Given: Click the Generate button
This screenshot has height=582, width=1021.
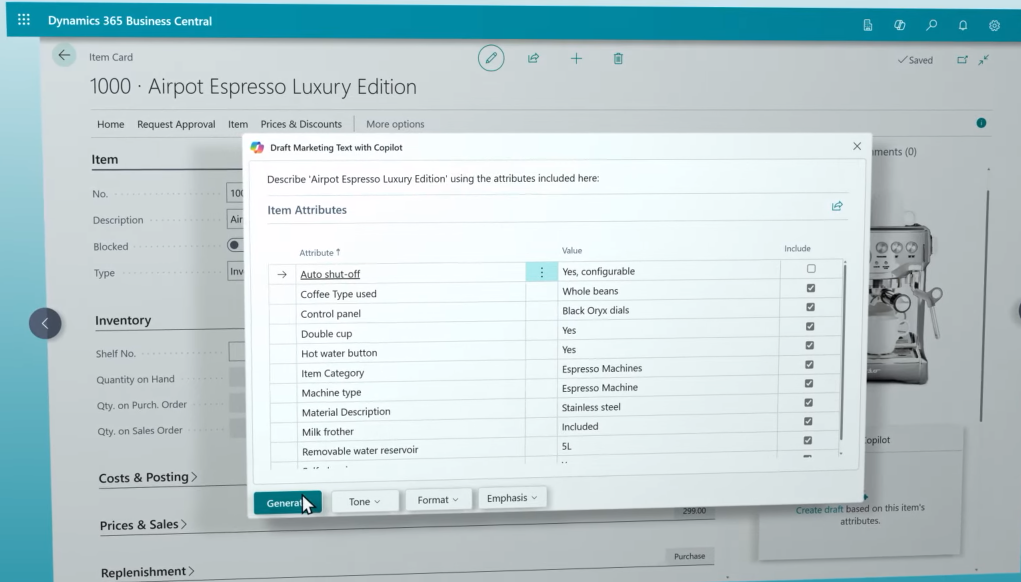Looking at the screenshot, I should click(x=287, y=503).
